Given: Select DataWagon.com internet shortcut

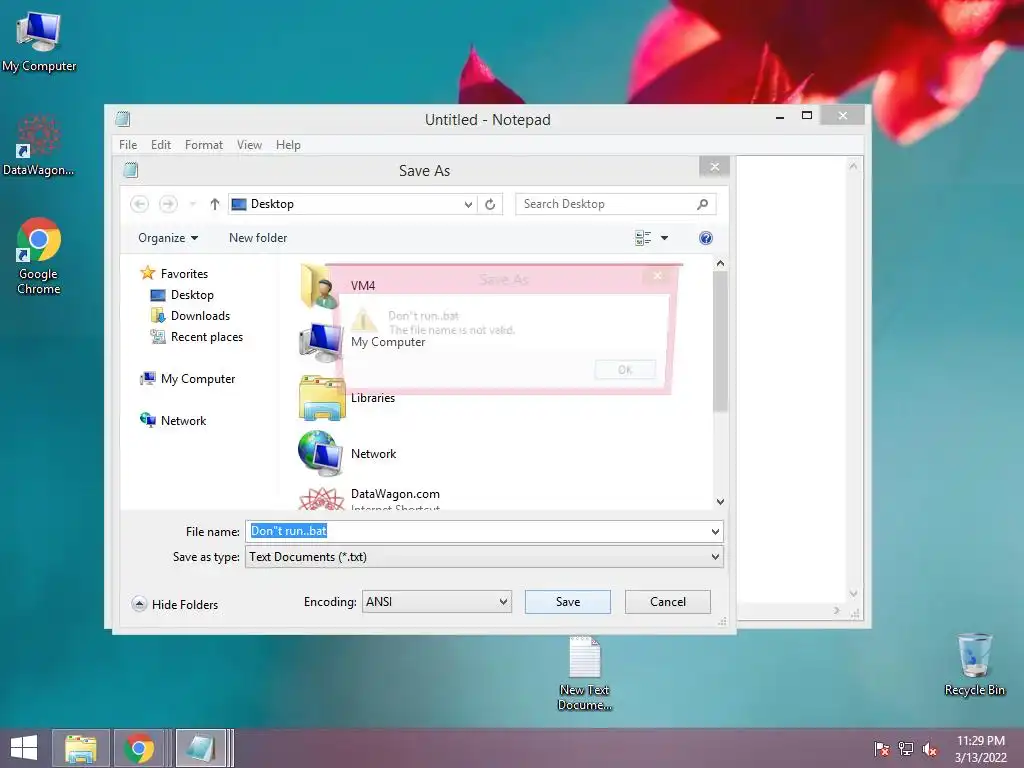Looking at the screenshot, I should pos(370,498).
